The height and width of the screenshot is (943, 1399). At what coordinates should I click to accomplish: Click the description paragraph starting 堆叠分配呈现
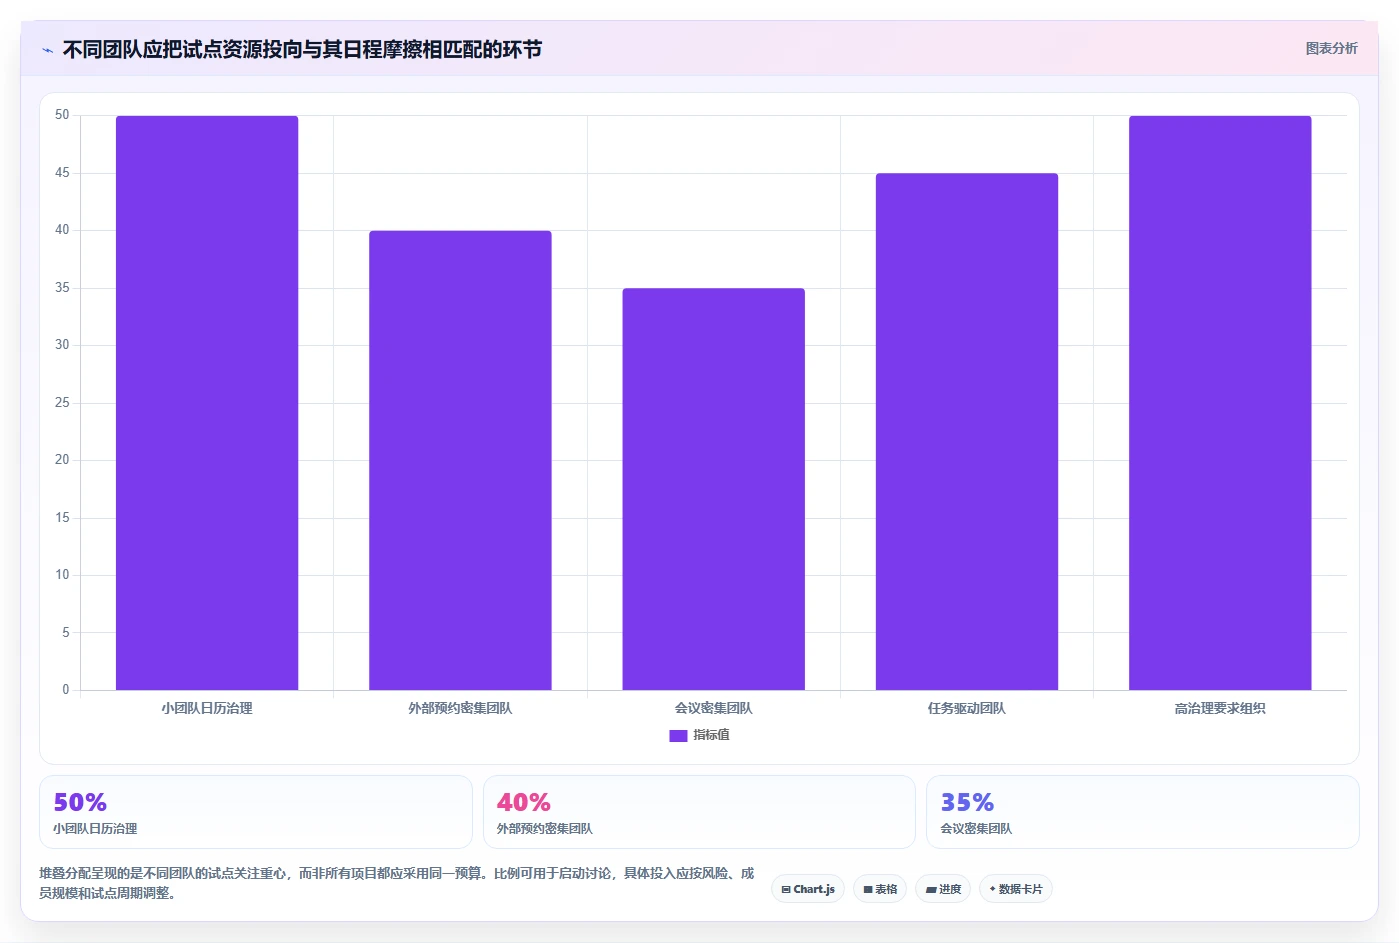tap(397, 883)
